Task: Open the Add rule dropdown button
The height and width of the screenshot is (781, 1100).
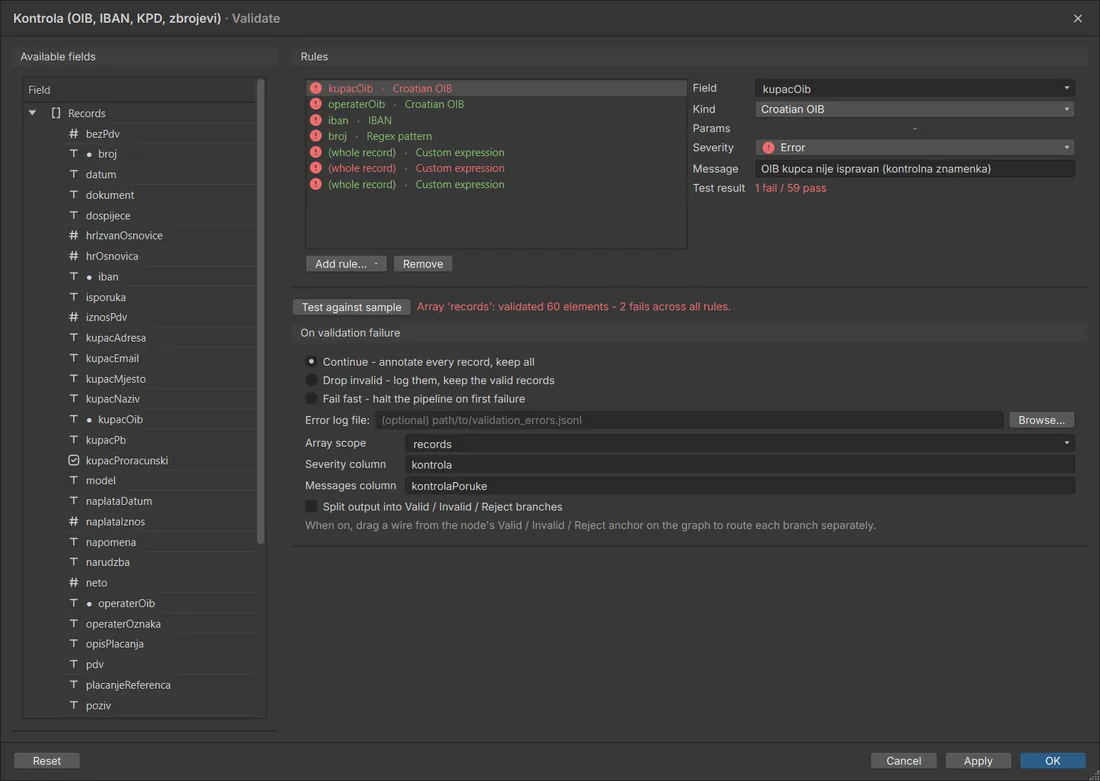Action: (x=347, y=264)
